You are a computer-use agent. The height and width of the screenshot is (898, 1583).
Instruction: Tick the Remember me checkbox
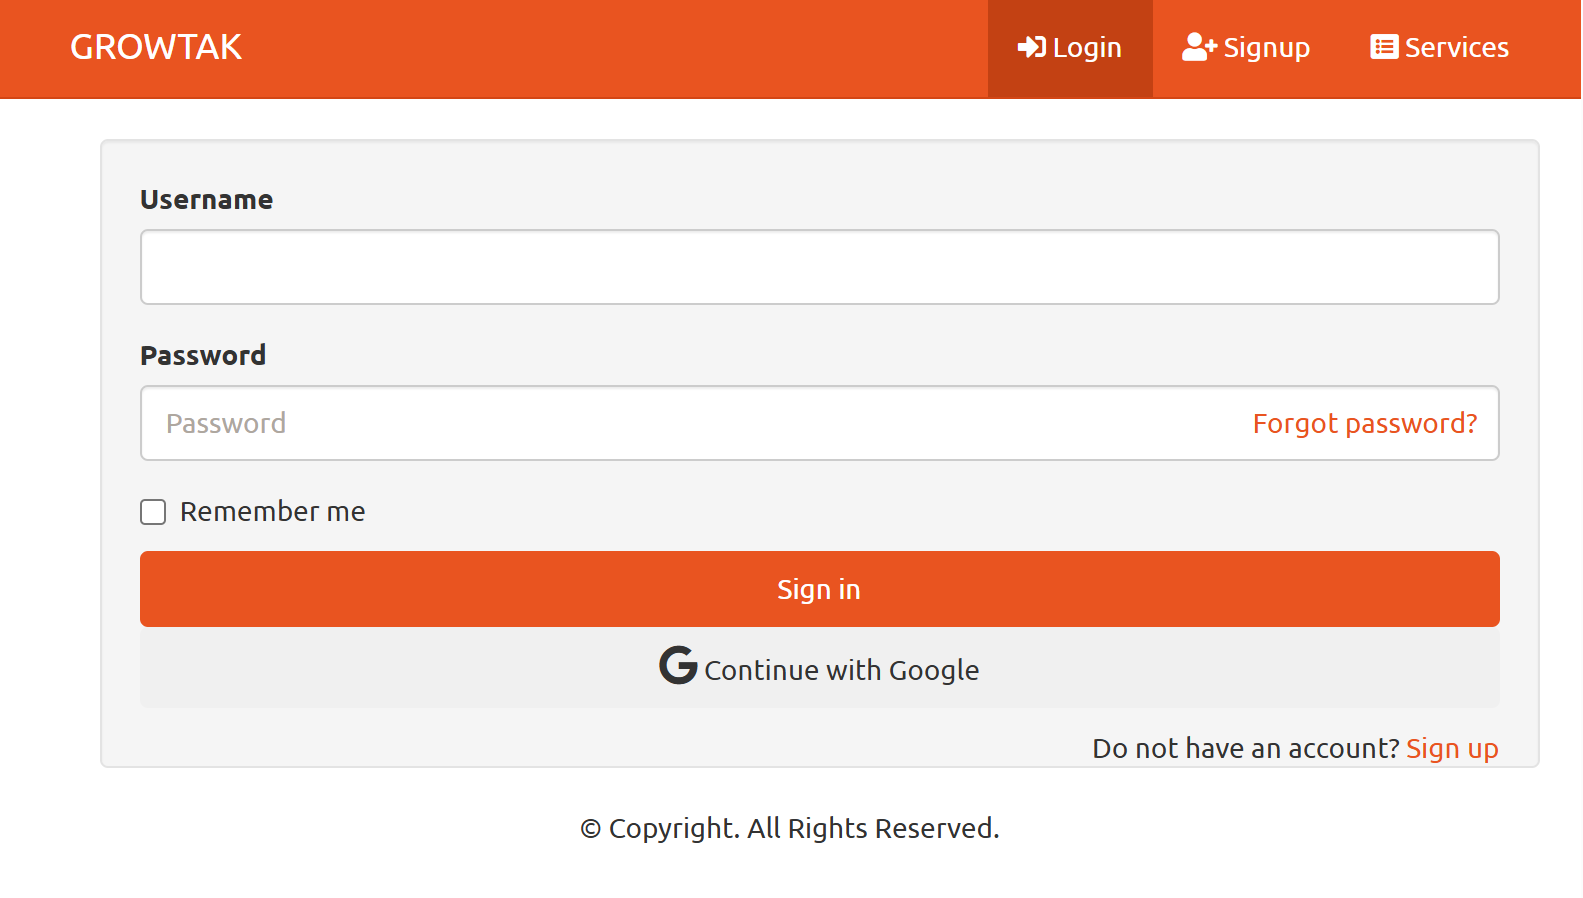pyautogui.click(x=153, y=512)
